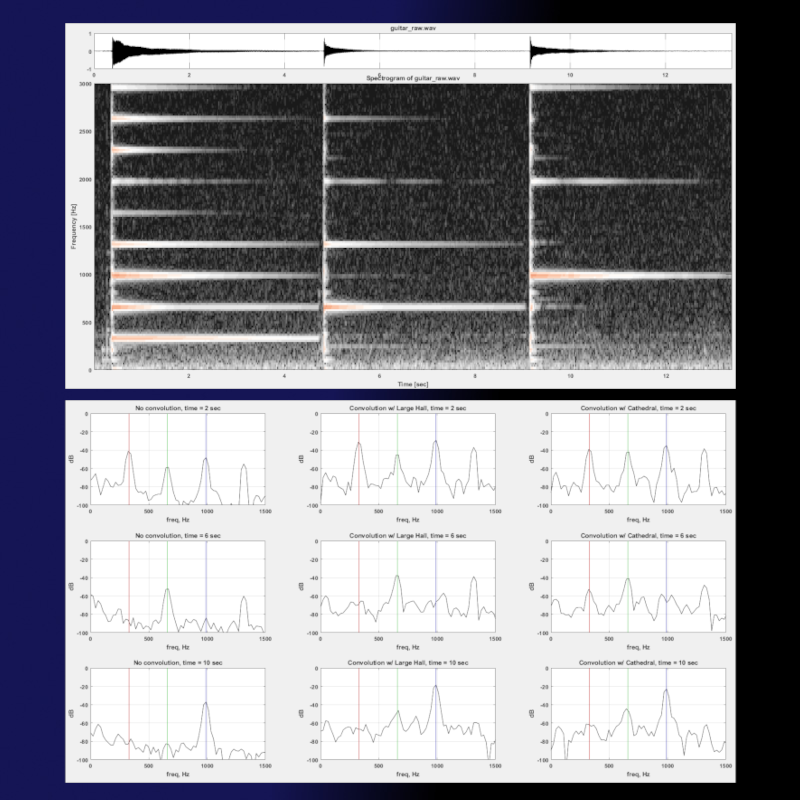Viewport: 800px width, 800px height.
Task: Click the spectrogram's 1500 Hz tick label
Action: [x=86, y=227]
